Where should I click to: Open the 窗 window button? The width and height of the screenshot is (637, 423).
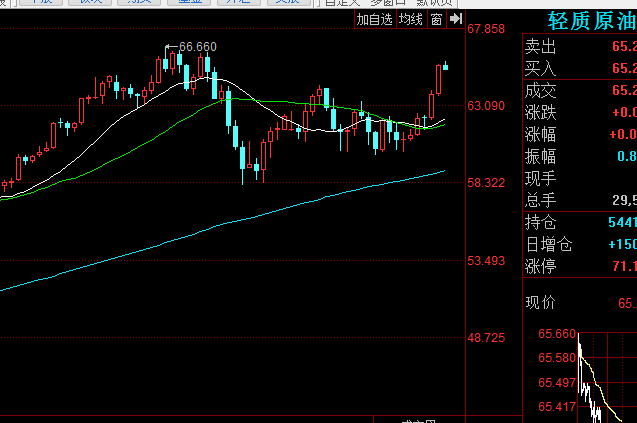click(437, 19)
